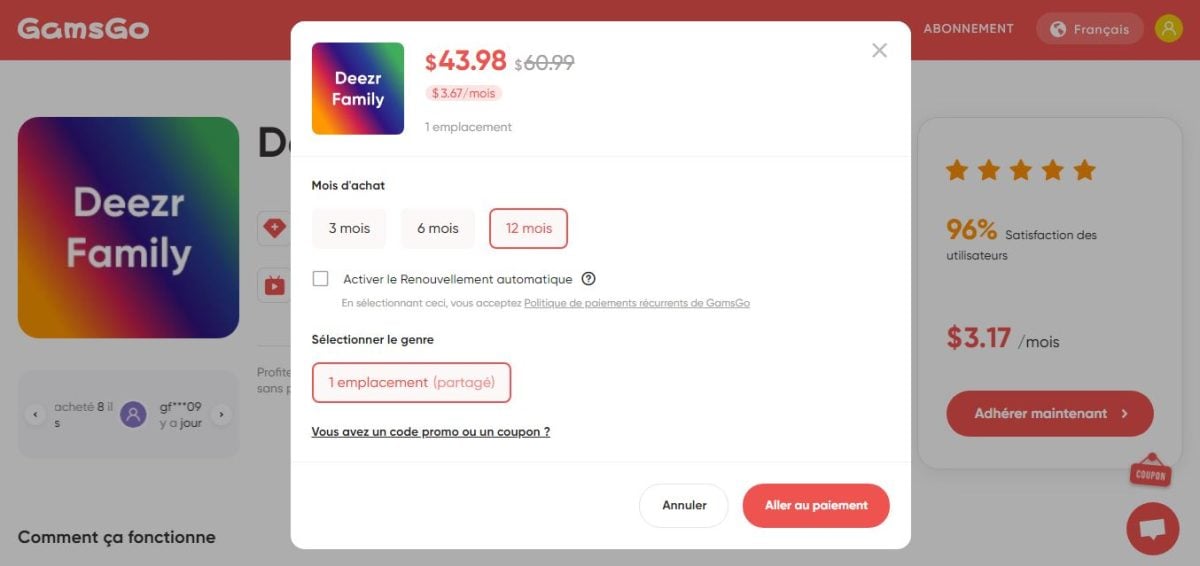1200x566 pixels.
Task: Select the 12 mois plan
Action: coord(528,228)
